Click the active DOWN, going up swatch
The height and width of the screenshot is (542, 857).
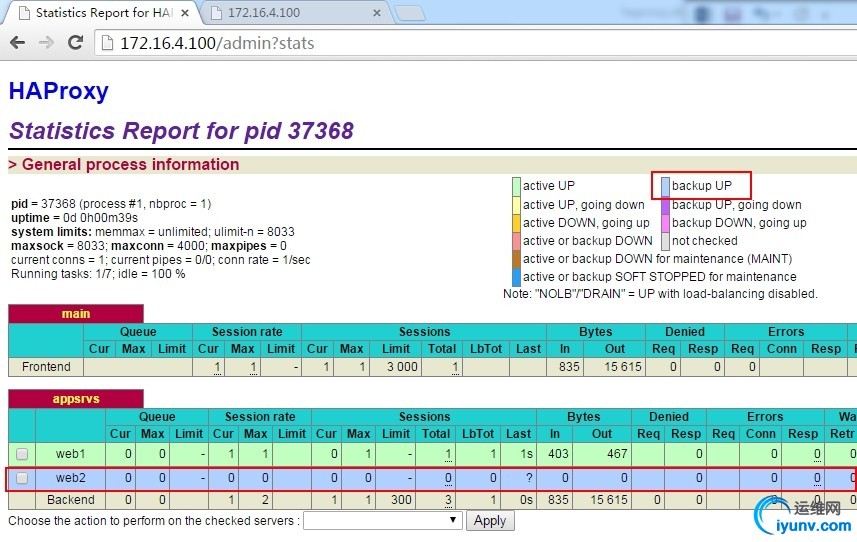[516, 222]
